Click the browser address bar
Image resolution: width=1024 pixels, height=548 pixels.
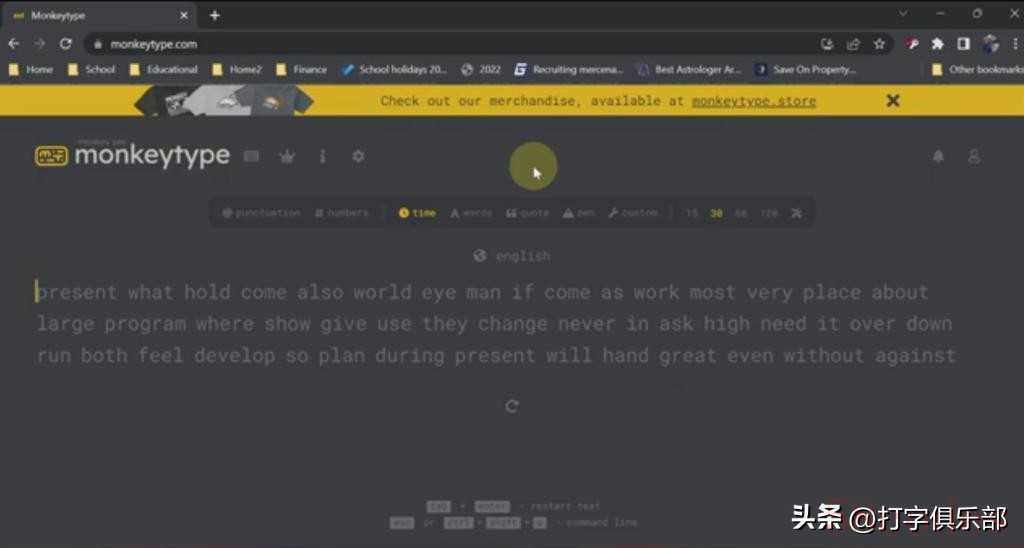tap(451, 44)
